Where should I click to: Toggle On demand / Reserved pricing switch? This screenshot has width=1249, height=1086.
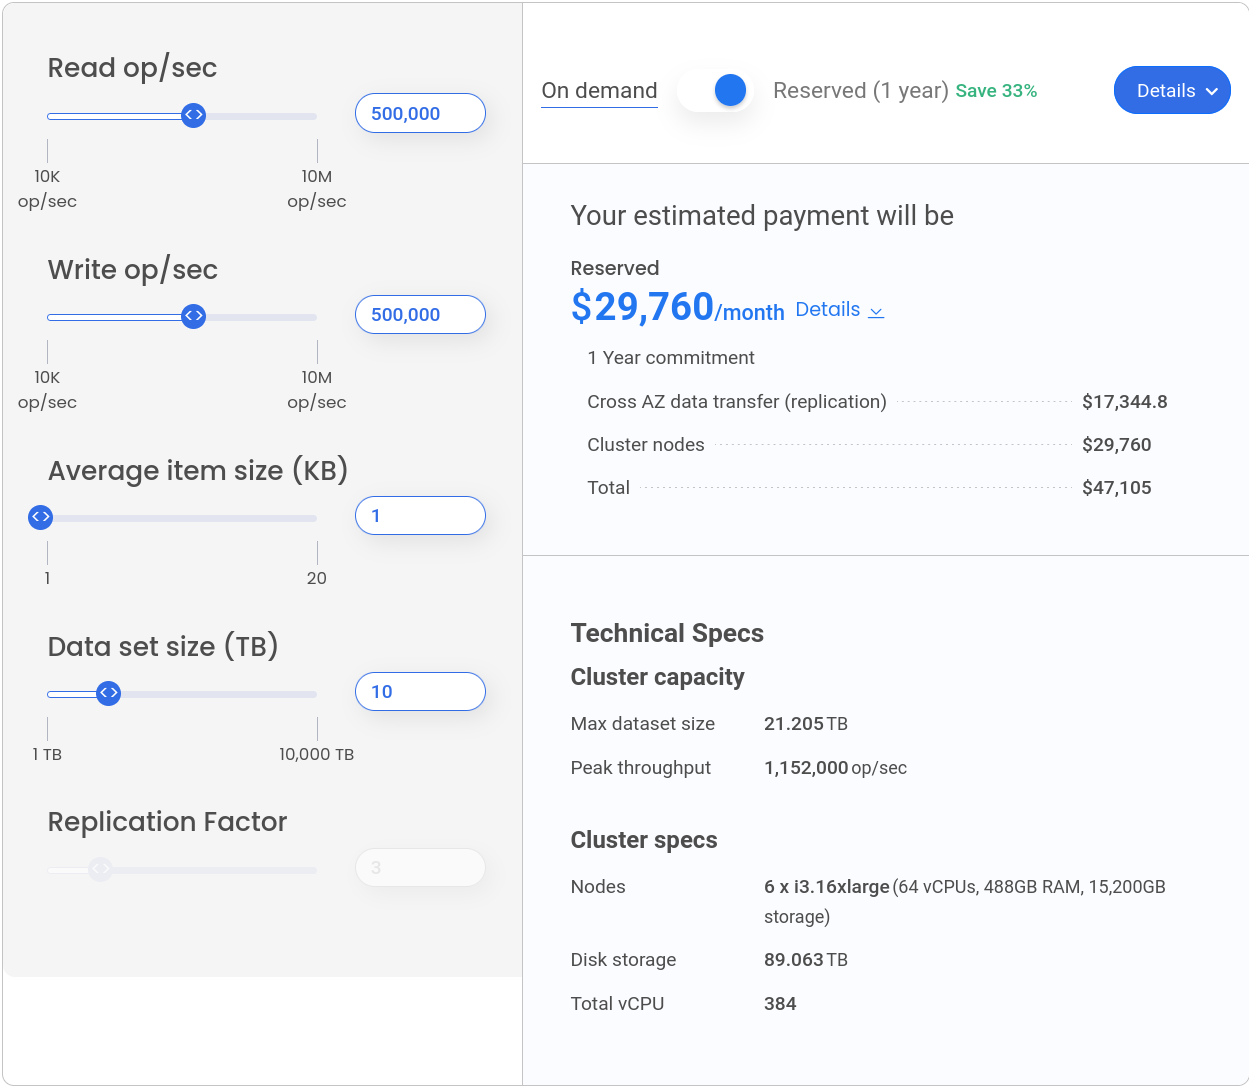[715, 91]
